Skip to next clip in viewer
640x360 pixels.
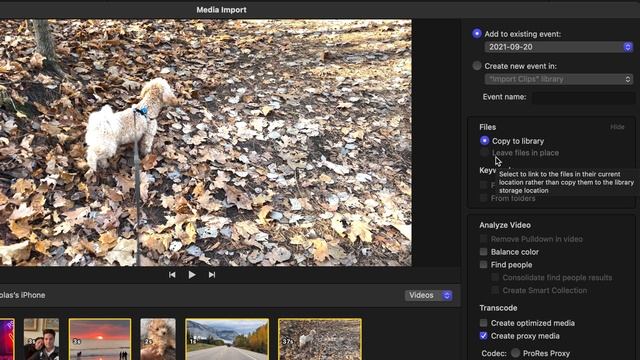click(x=211, y=275)
